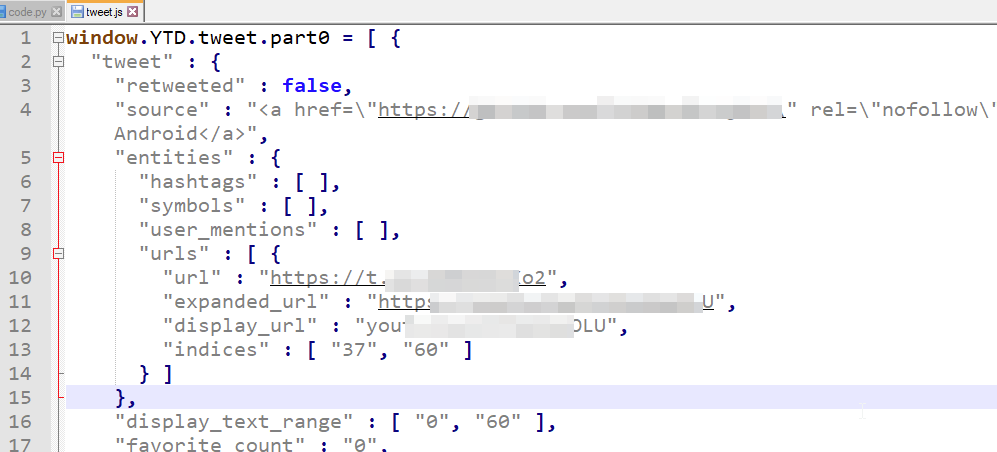Close the code.py tab
This screenshot has height=452, width=997.
coord(56,11)
